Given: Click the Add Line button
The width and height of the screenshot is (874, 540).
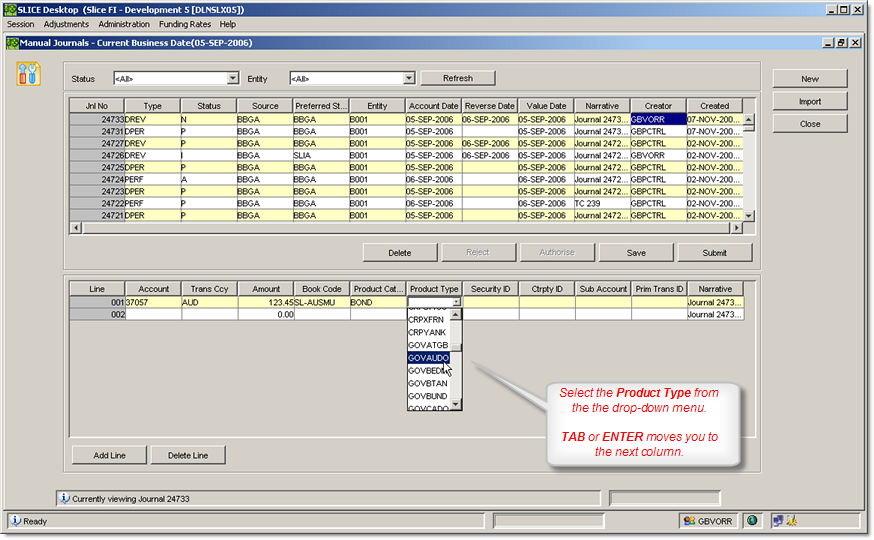Looking at the screenshot, I should click(109, 455).
